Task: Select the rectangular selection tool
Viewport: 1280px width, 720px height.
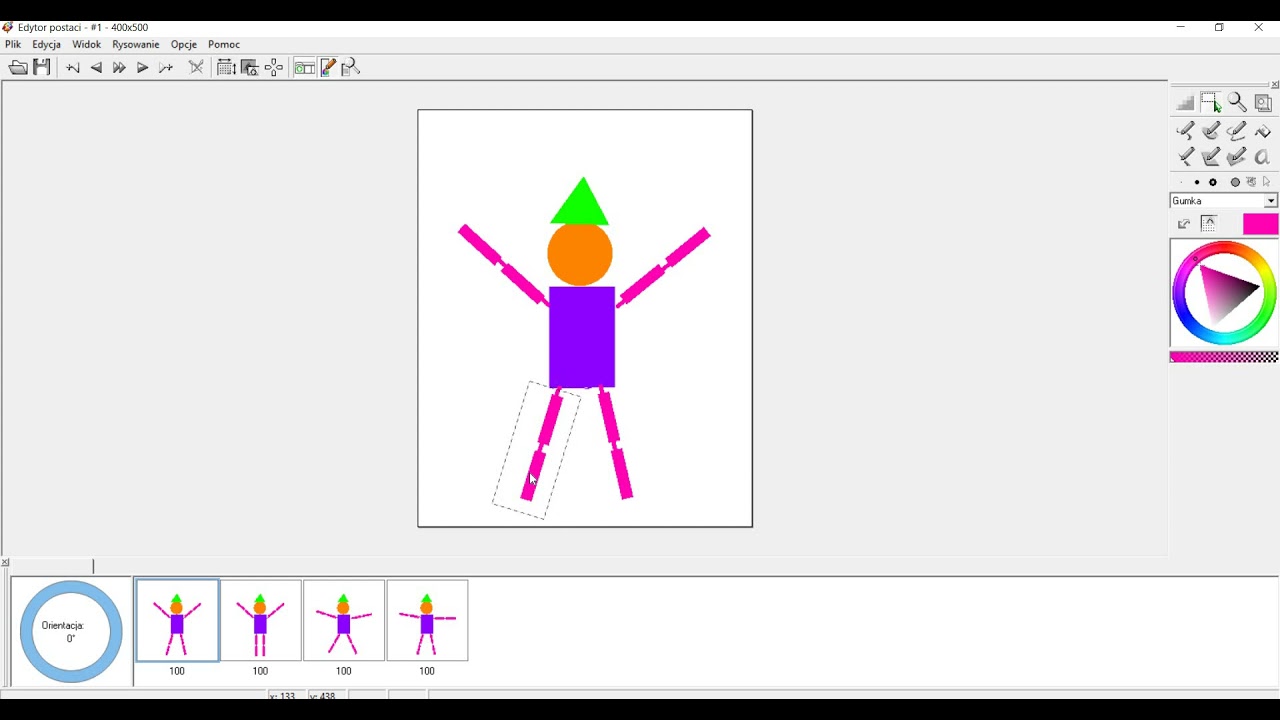Action: (x=1211, y=102)
